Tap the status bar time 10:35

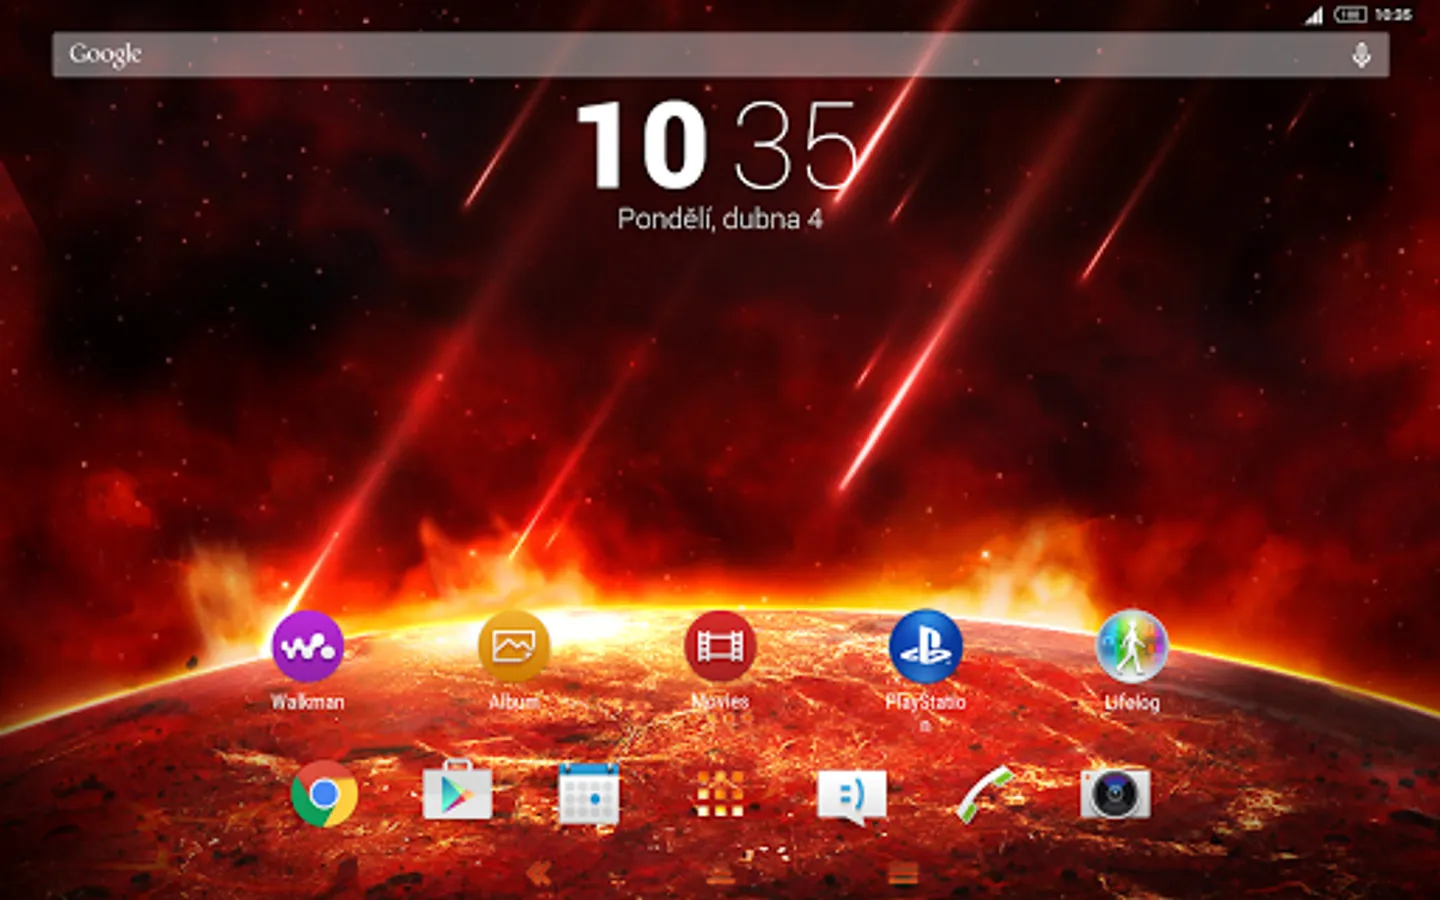coord(1393,14)
